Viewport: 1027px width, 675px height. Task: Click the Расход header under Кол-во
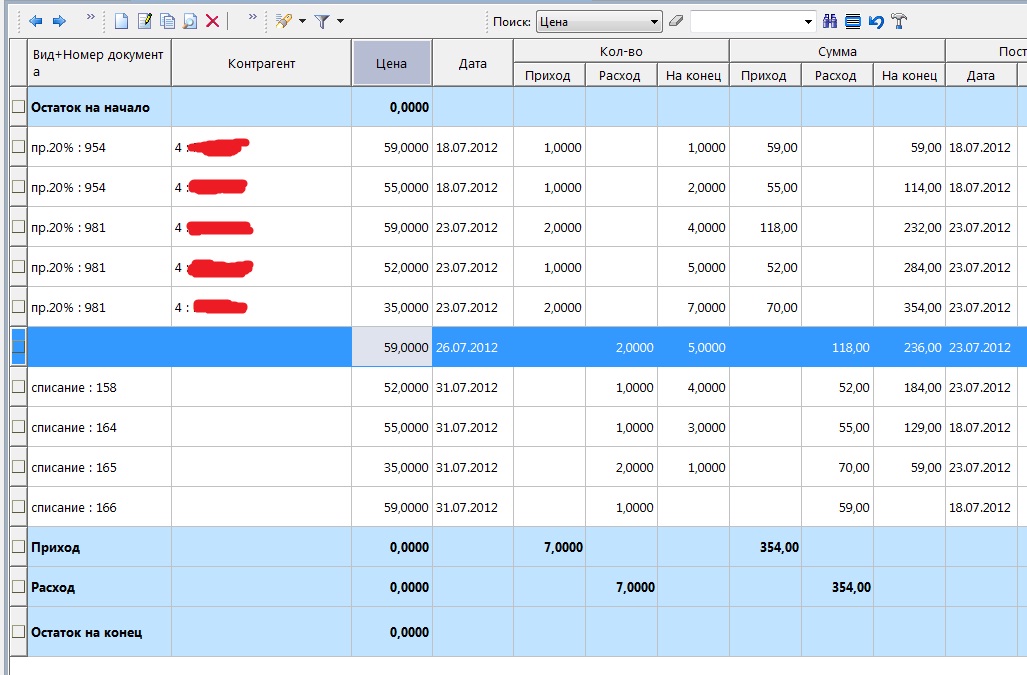pyautogui.click(x=621, y=75)
